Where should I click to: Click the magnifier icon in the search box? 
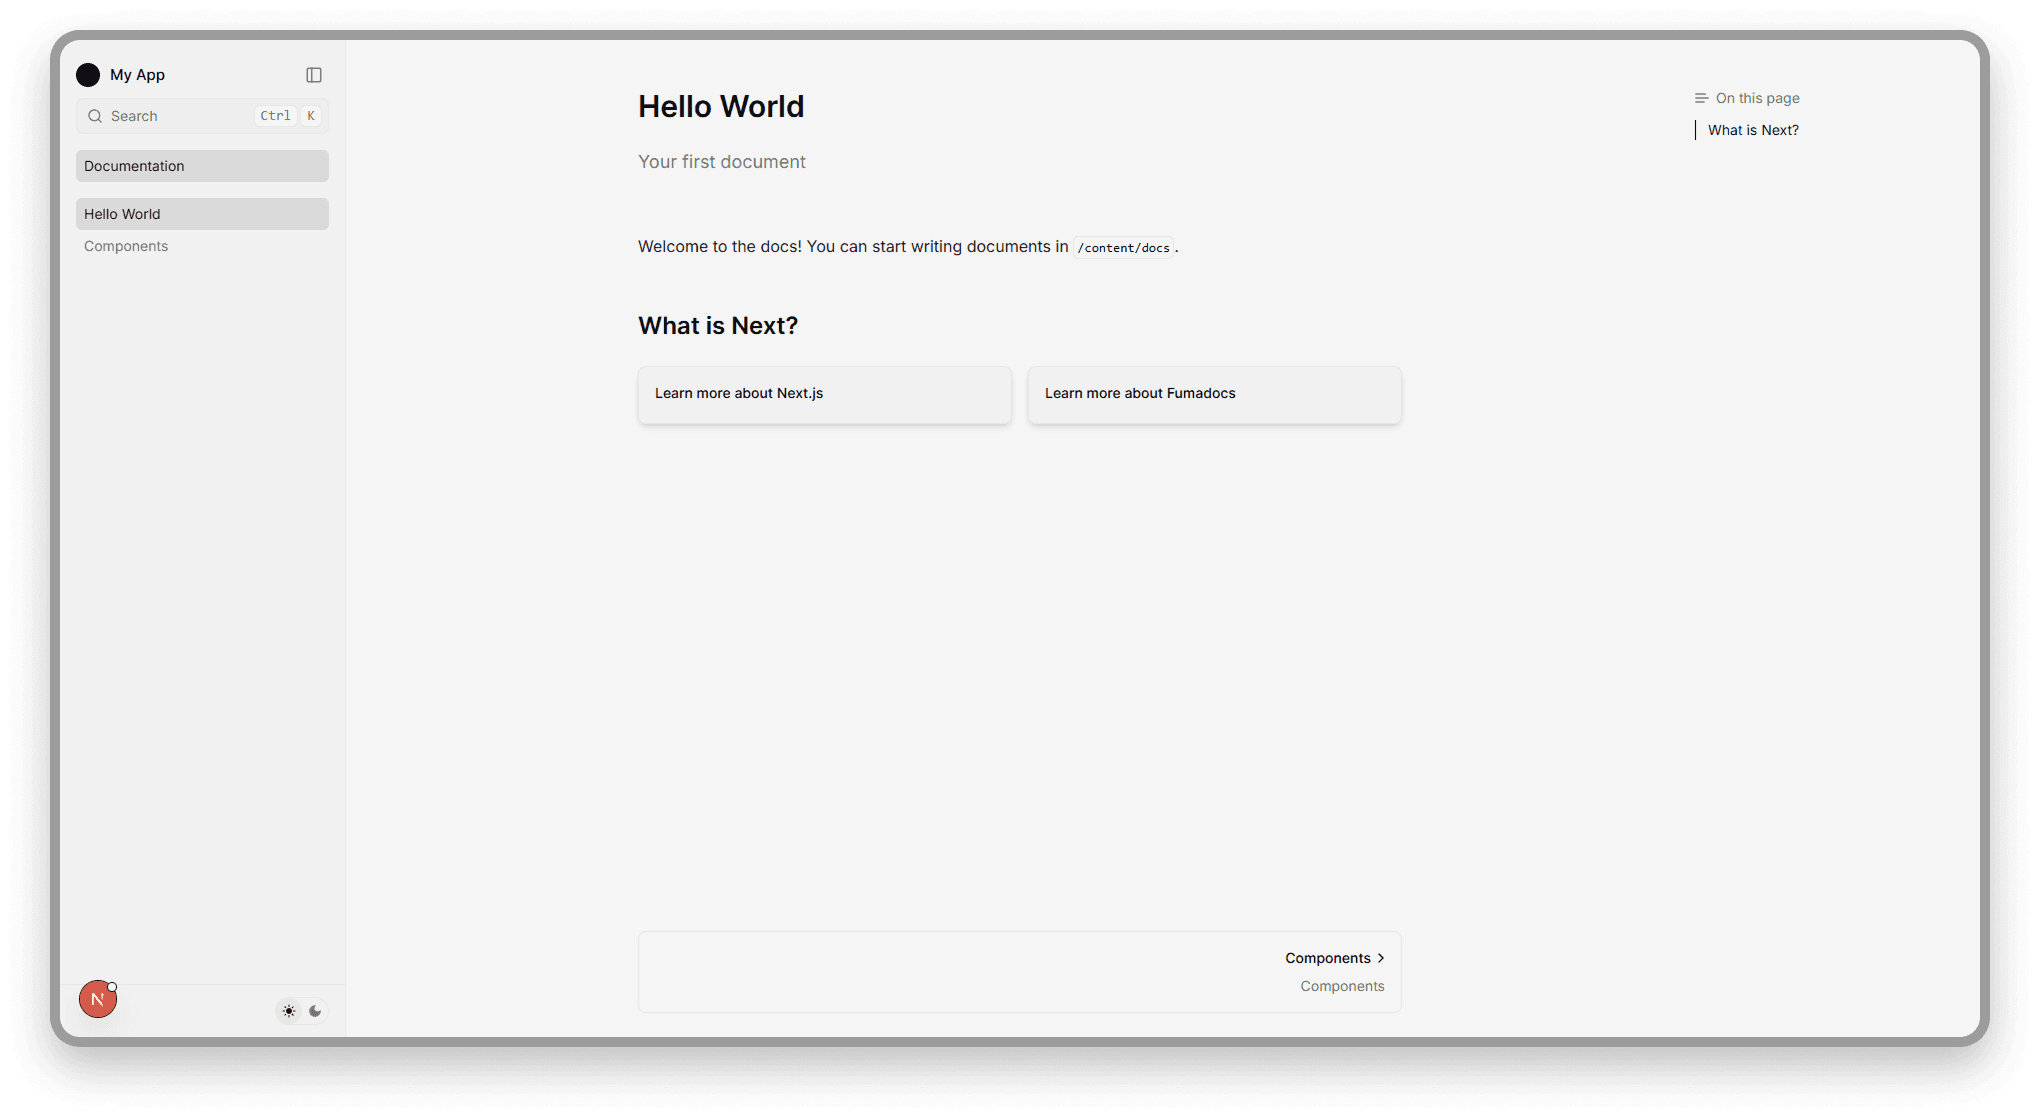tap(95, 116)
